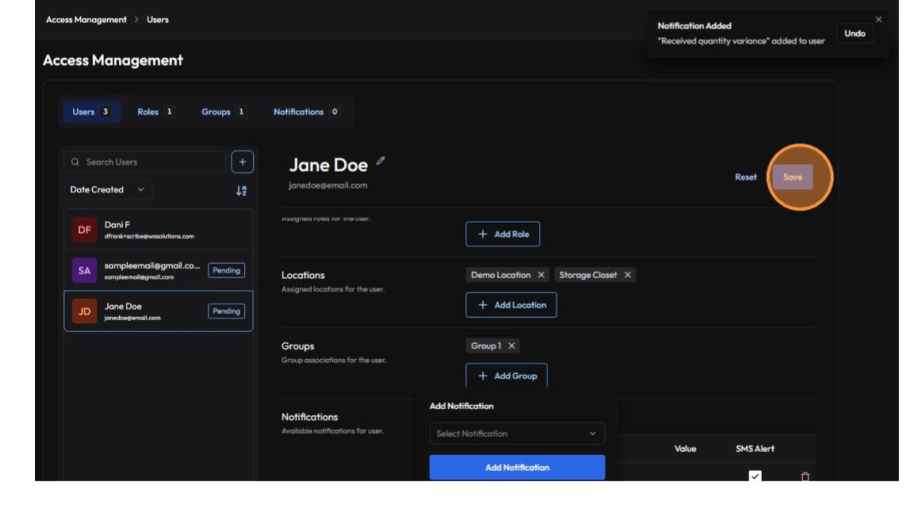Click the SMS Alert column header

755,449
